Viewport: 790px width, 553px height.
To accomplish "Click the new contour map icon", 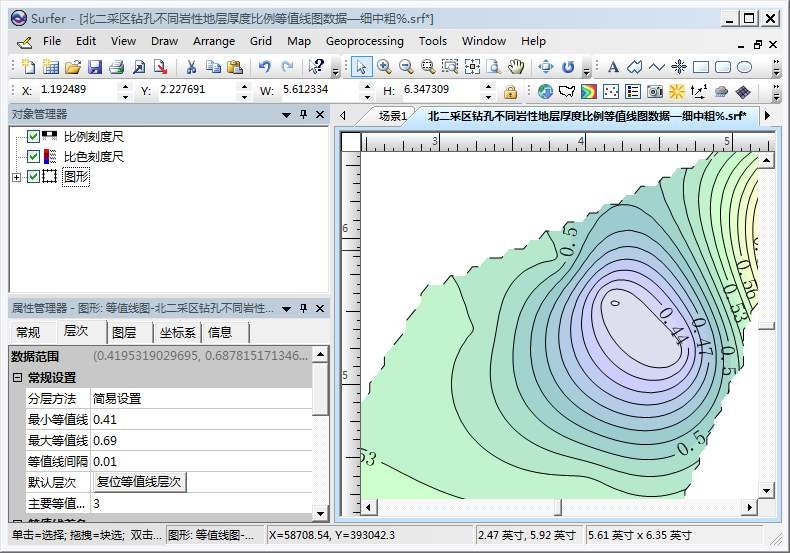I will 588,92.
